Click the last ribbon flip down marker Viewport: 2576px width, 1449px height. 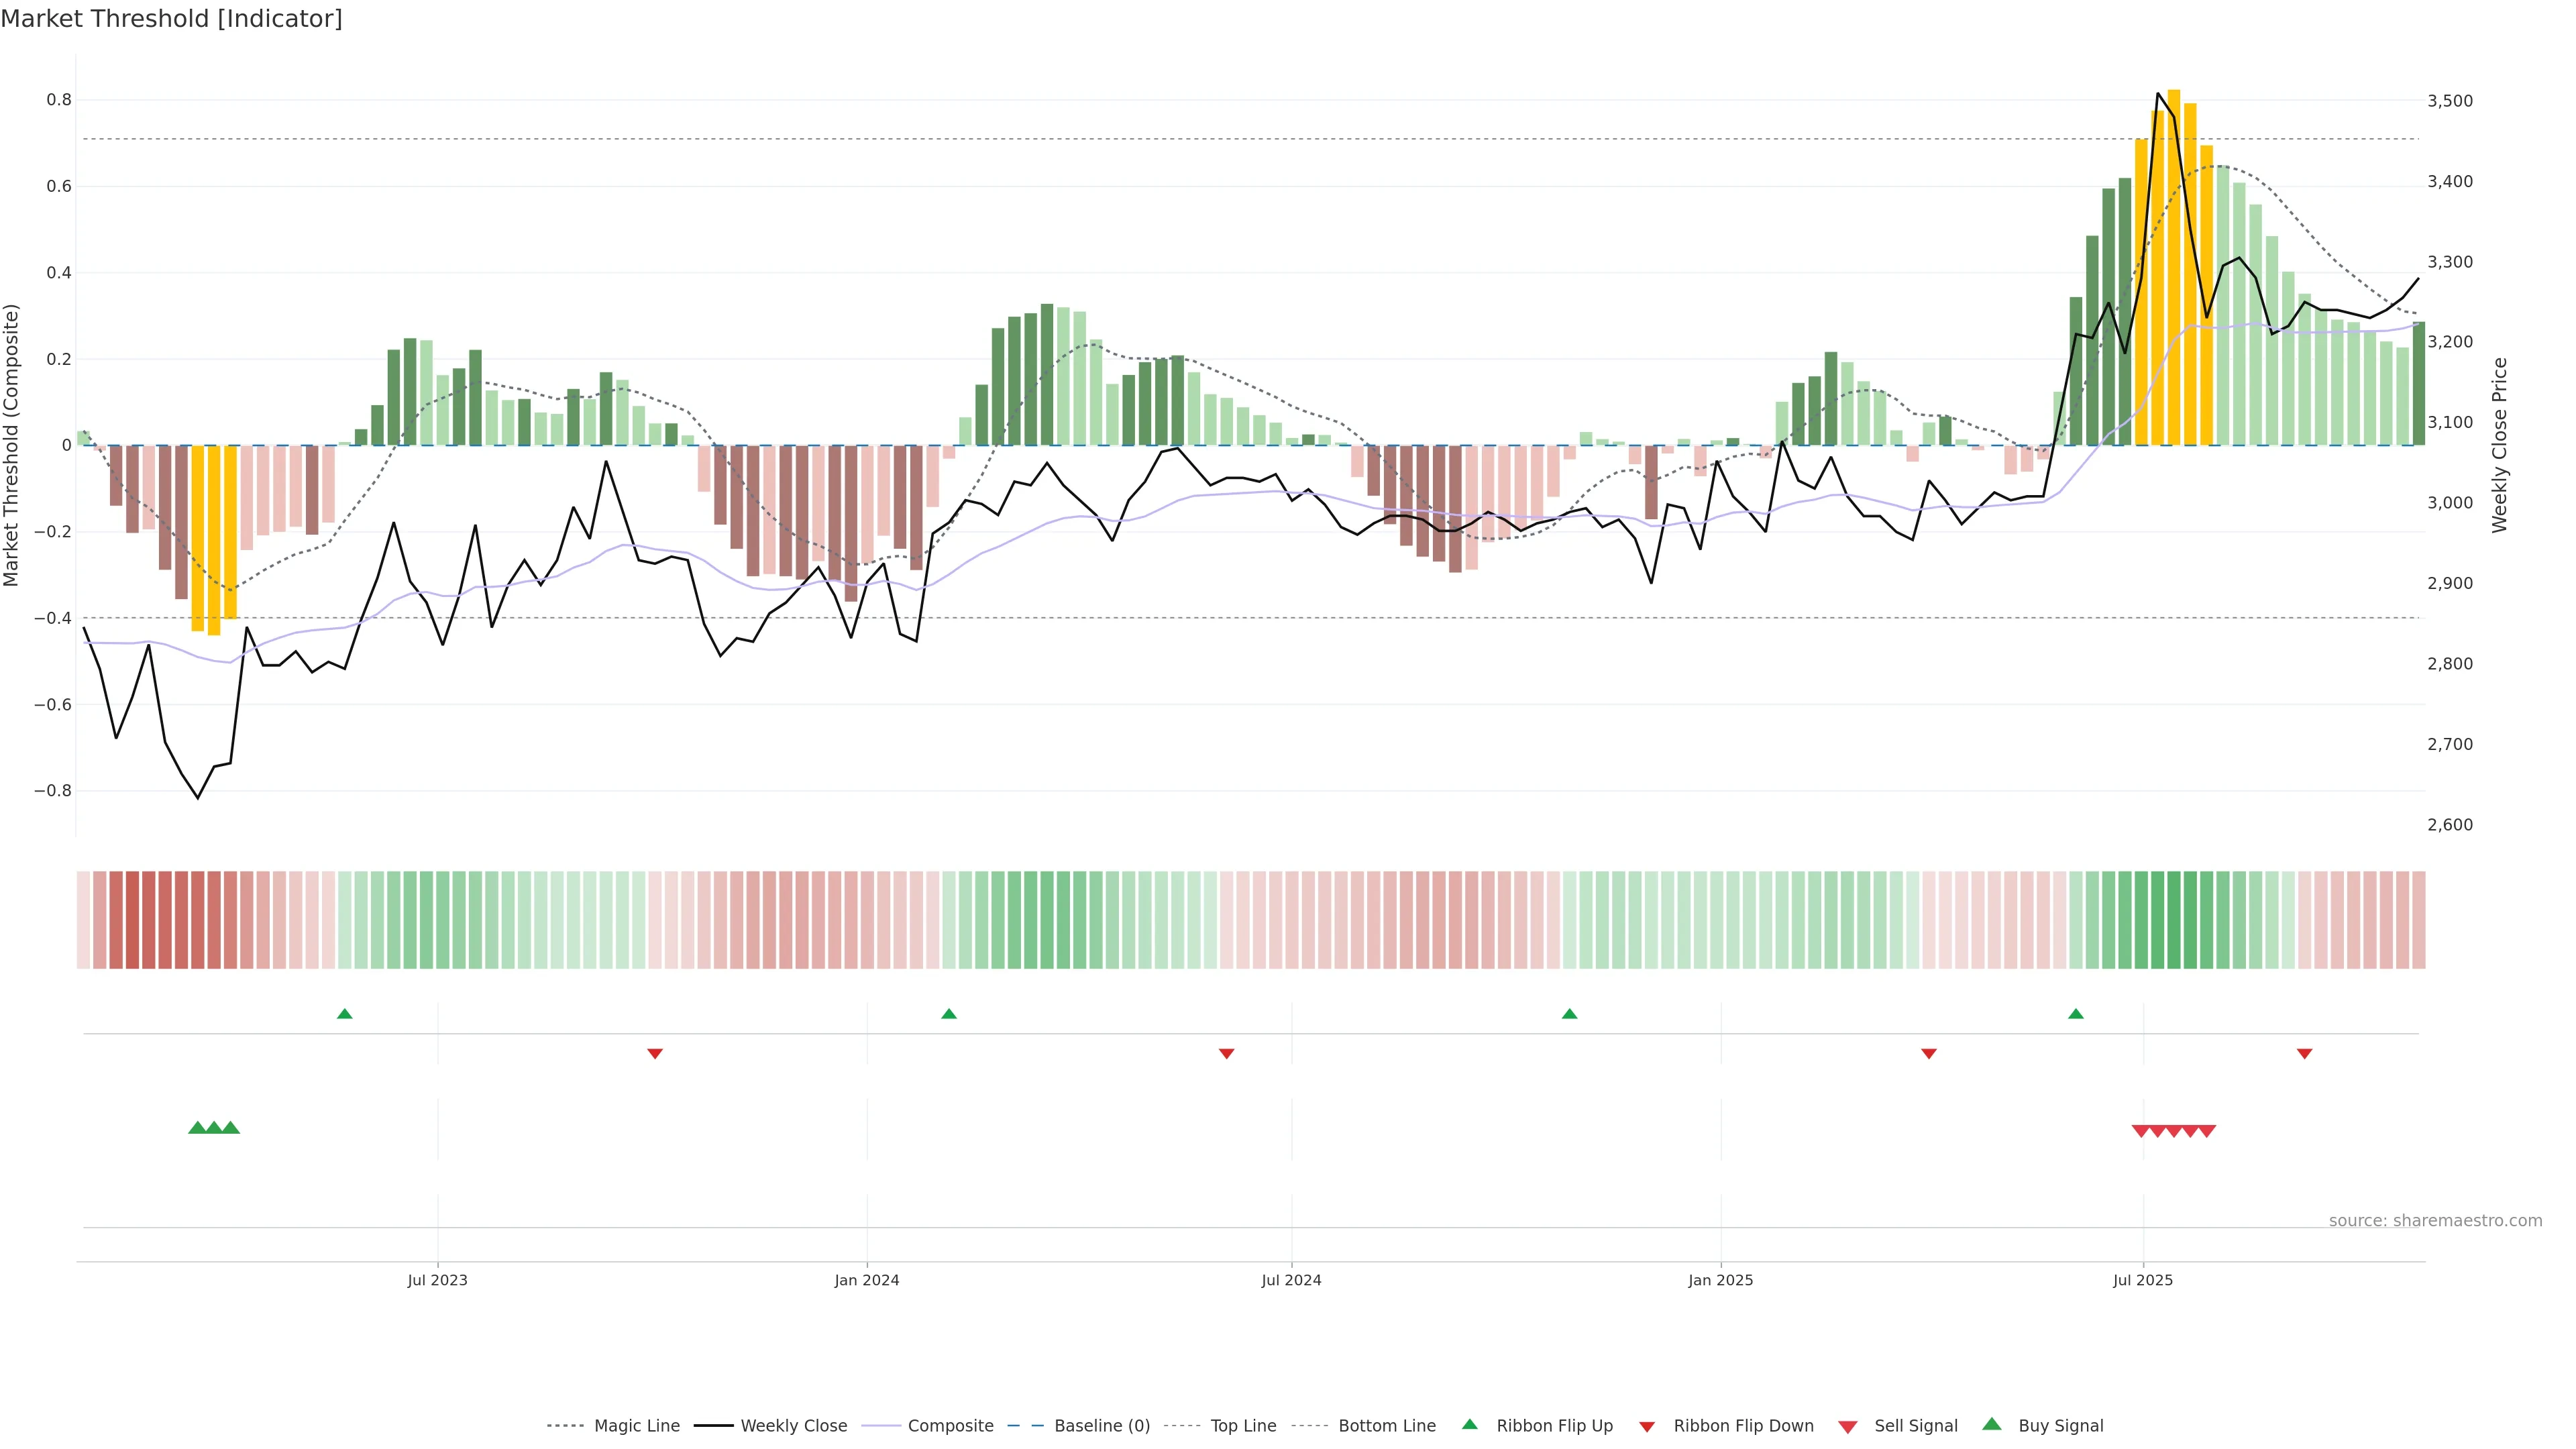pyautogui.click(x=2305, y=1053)
